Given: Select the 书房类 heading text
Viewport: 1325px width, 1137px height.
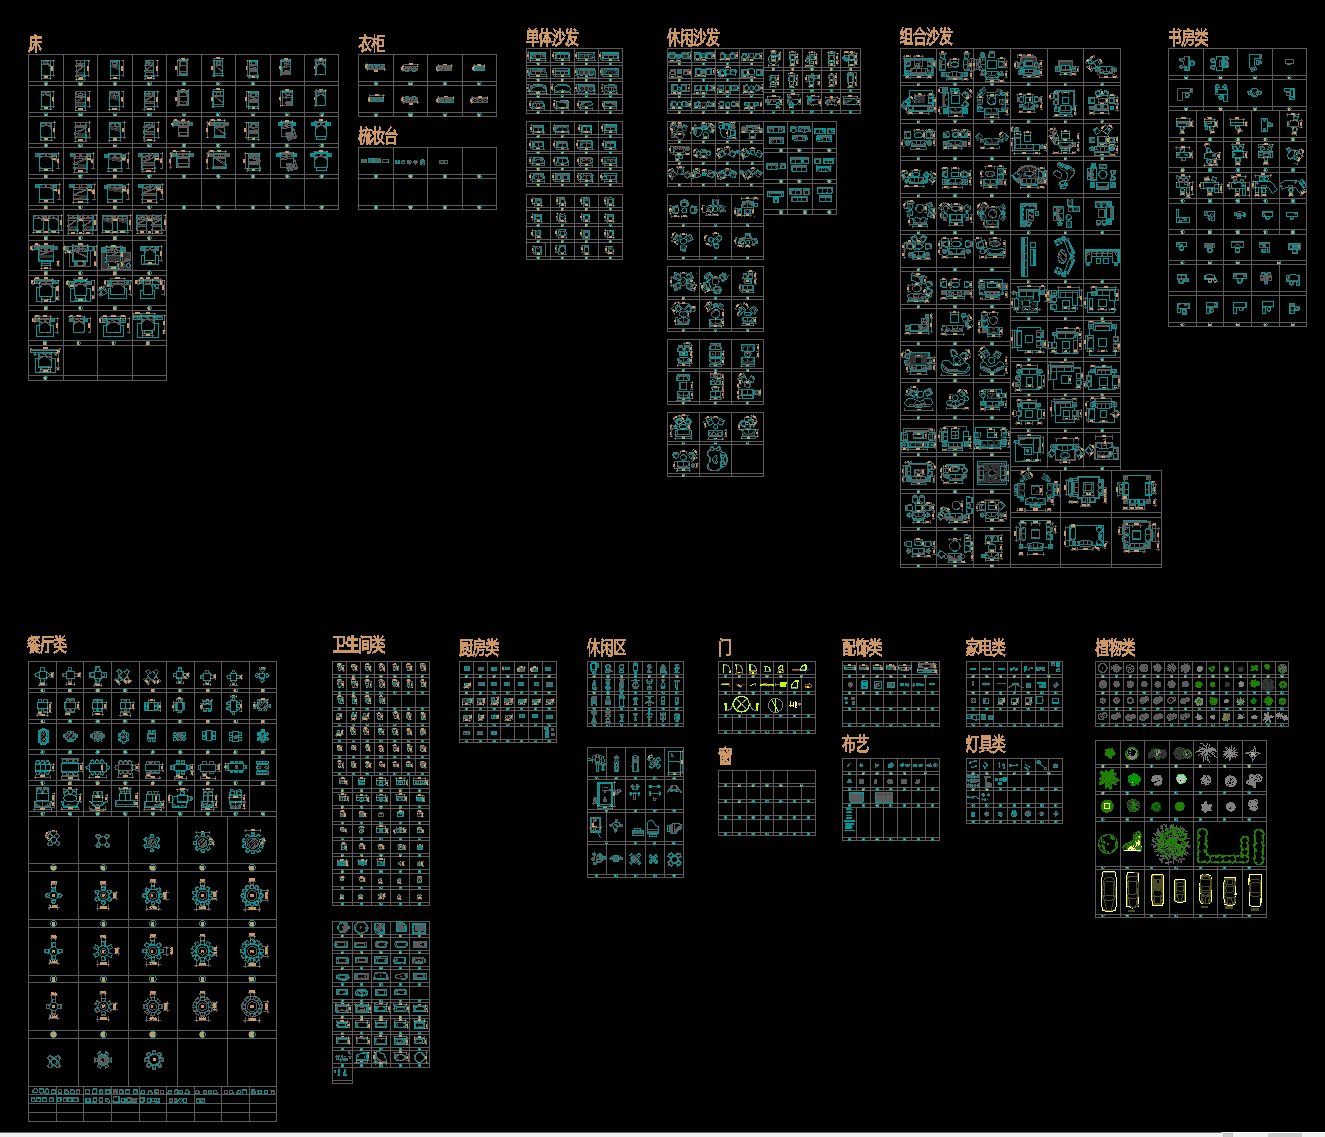Looking at the screenshot, I should pyautogui.click(x=1188, y=38).
